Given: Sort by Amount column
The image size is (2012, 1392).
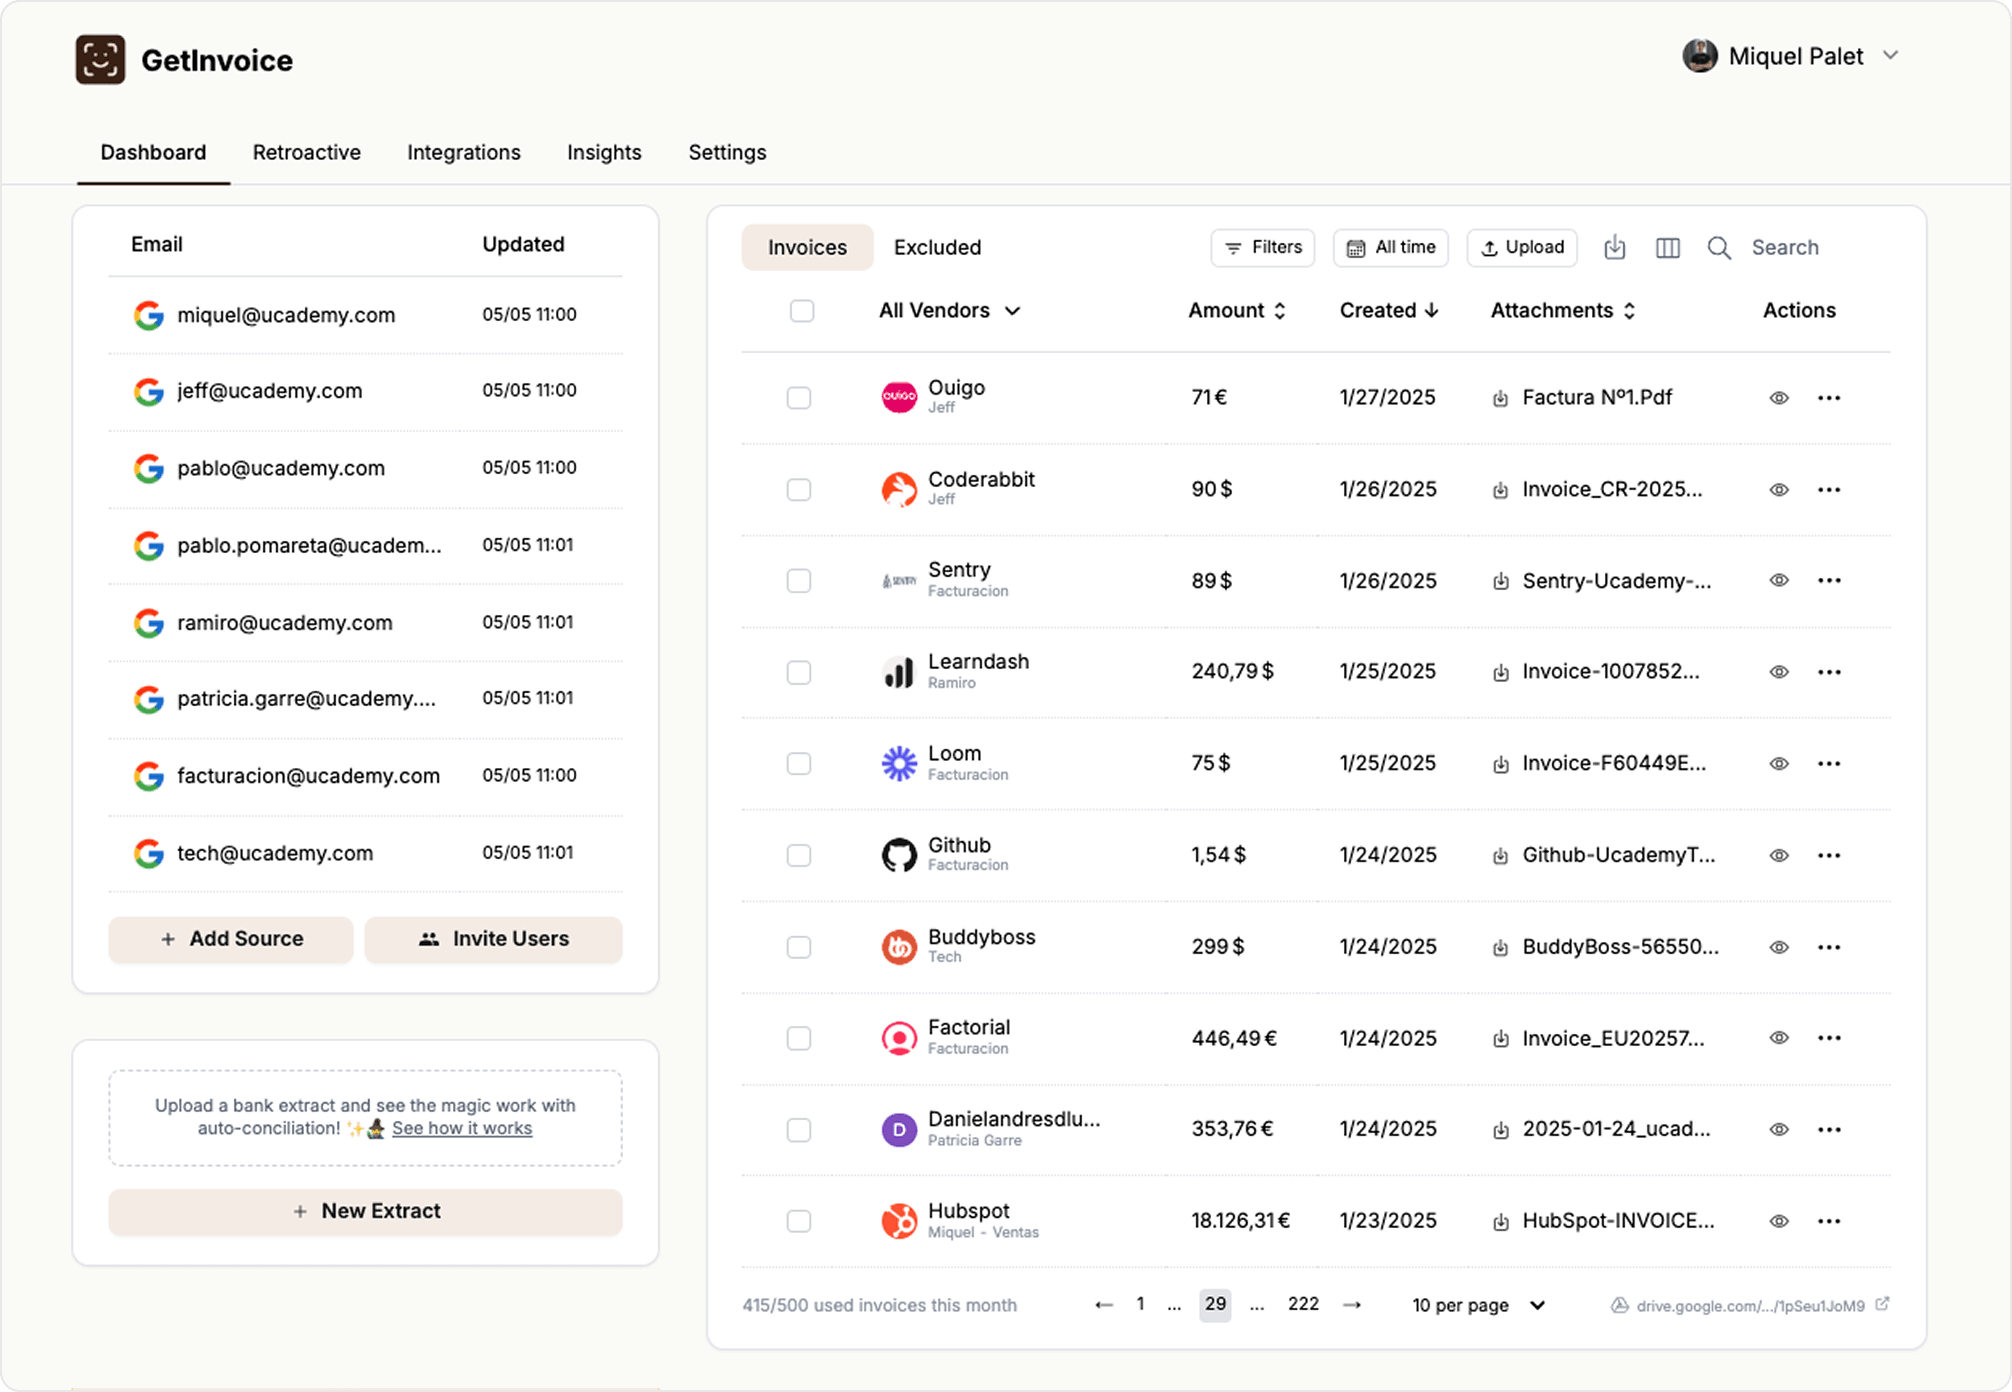Looking at the screenshot, I should coord(1237,311).
